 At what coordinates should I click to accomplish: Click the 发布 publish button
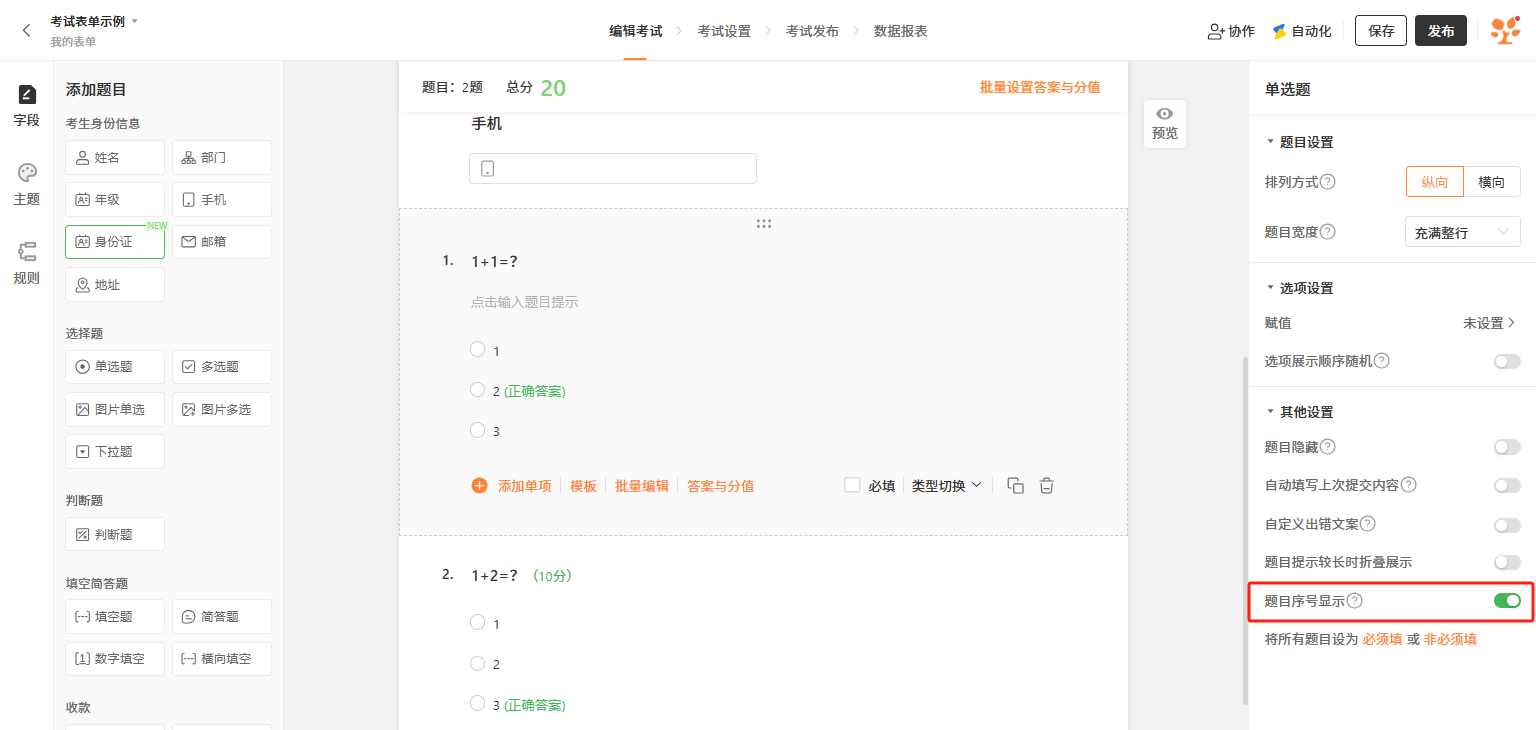pyautogui.click(x=1441, y=31)
